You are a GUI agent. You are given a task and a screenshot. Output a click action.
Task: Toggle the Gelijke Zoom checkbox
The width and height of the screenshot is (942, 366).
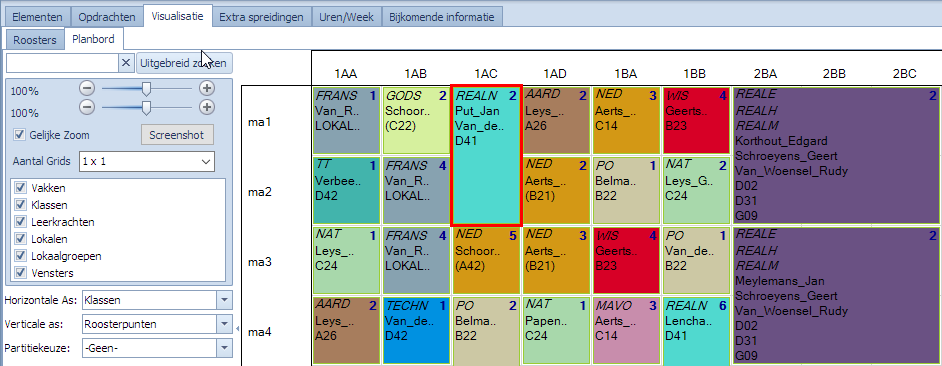[x=20, y=135]
